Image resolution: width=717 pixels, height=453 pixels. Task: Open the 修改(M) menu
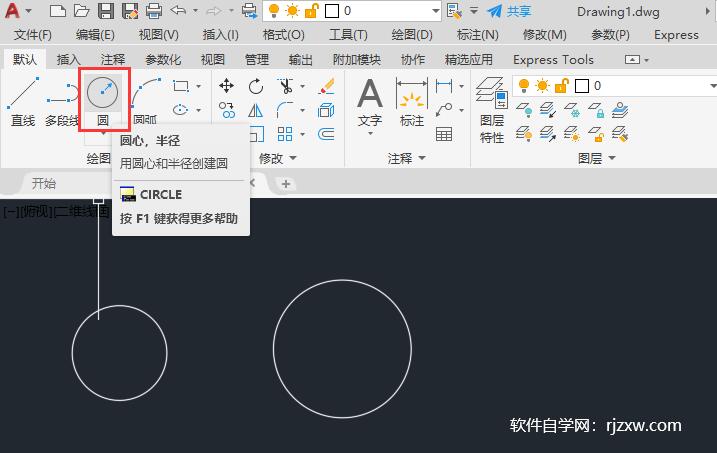click(x=545, y=35)
